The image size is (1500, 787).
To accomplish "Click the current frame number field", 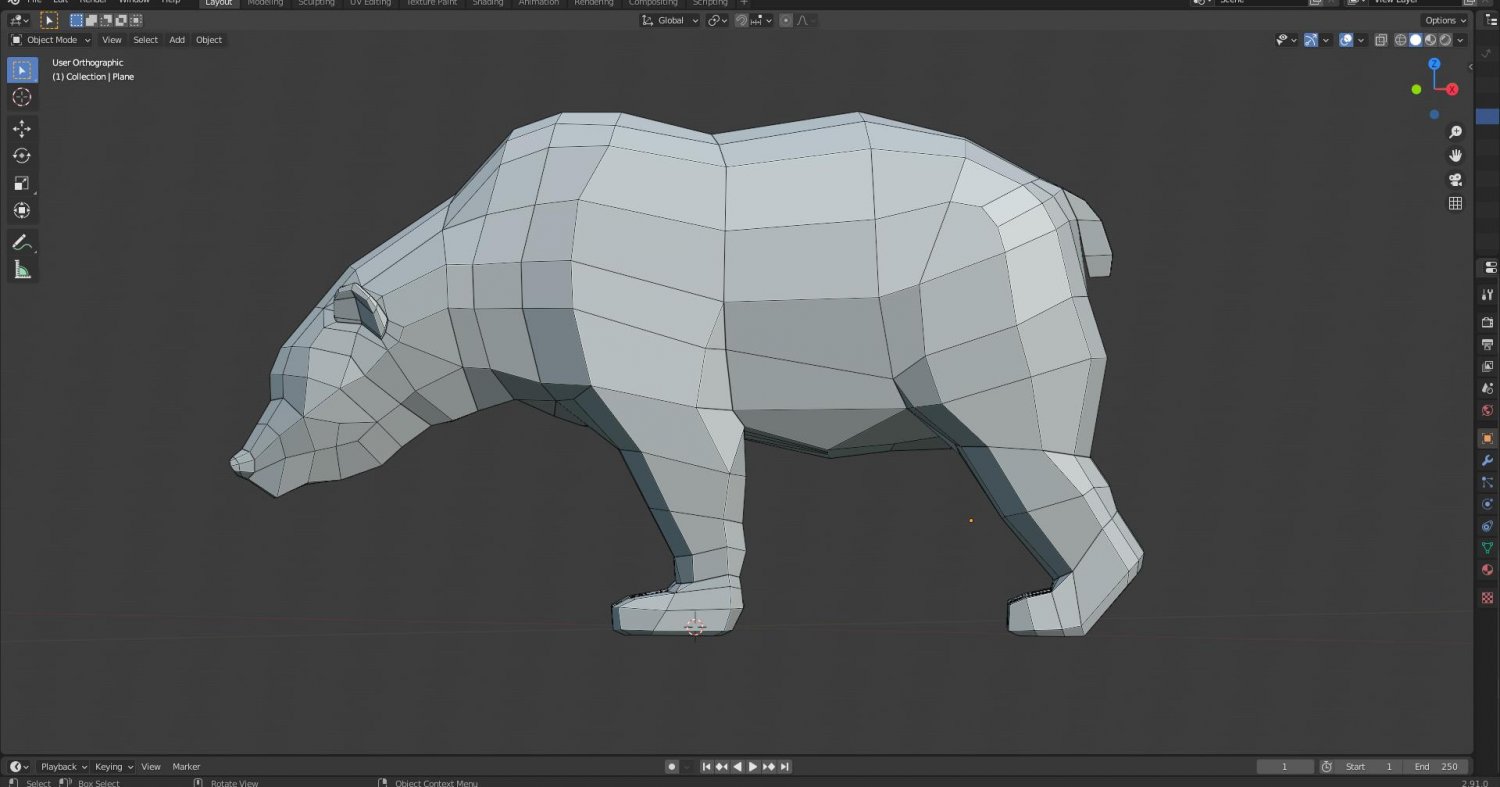I will click(1285, 767).
